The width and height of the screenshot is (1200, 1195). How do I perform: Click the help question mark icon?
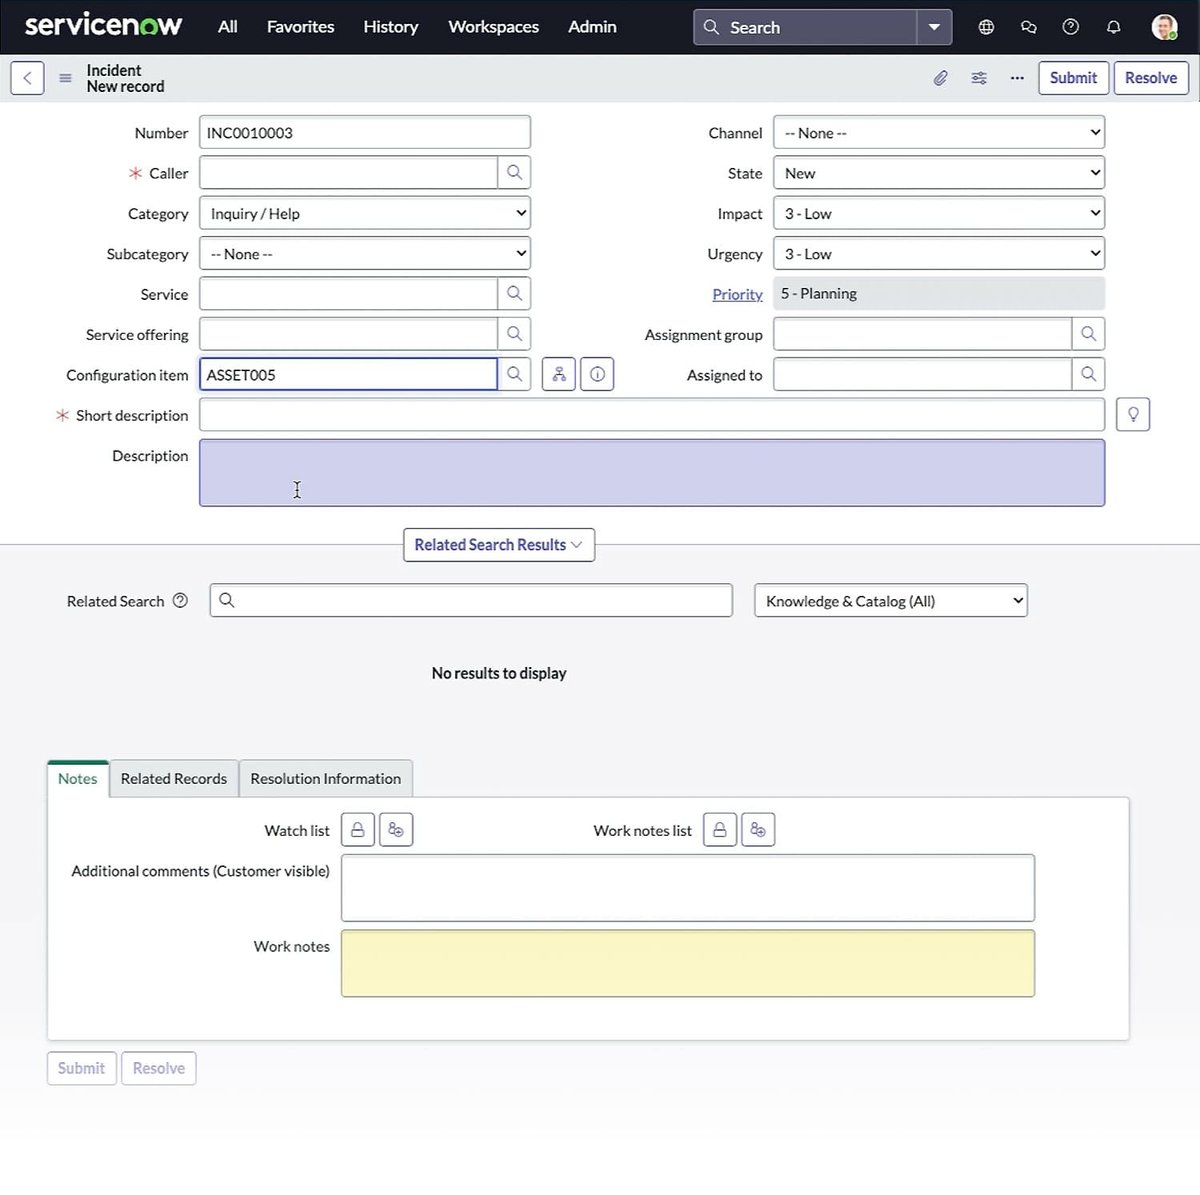pyautogui.click(x=1070, y=27)
